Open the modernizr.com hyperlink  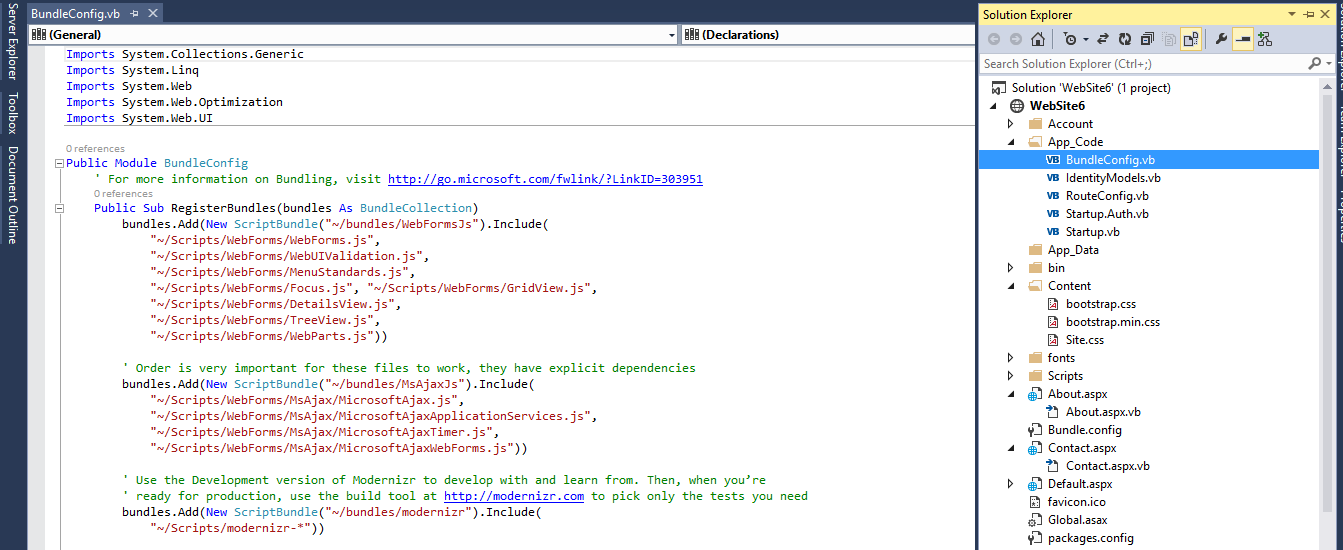pyautogui.click(x=513, y=496)
